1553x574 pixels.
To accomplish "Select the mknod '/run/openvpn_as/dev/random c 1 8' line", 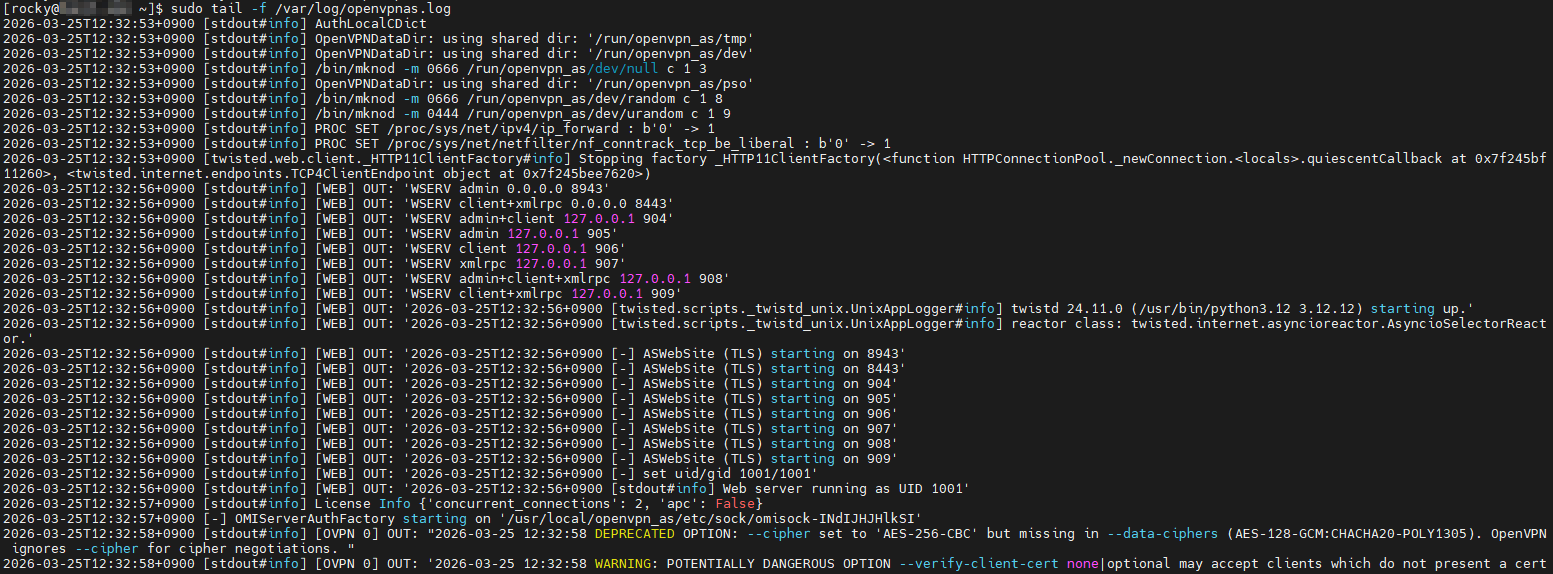I will pyautogui.click(x=363, y=98).
